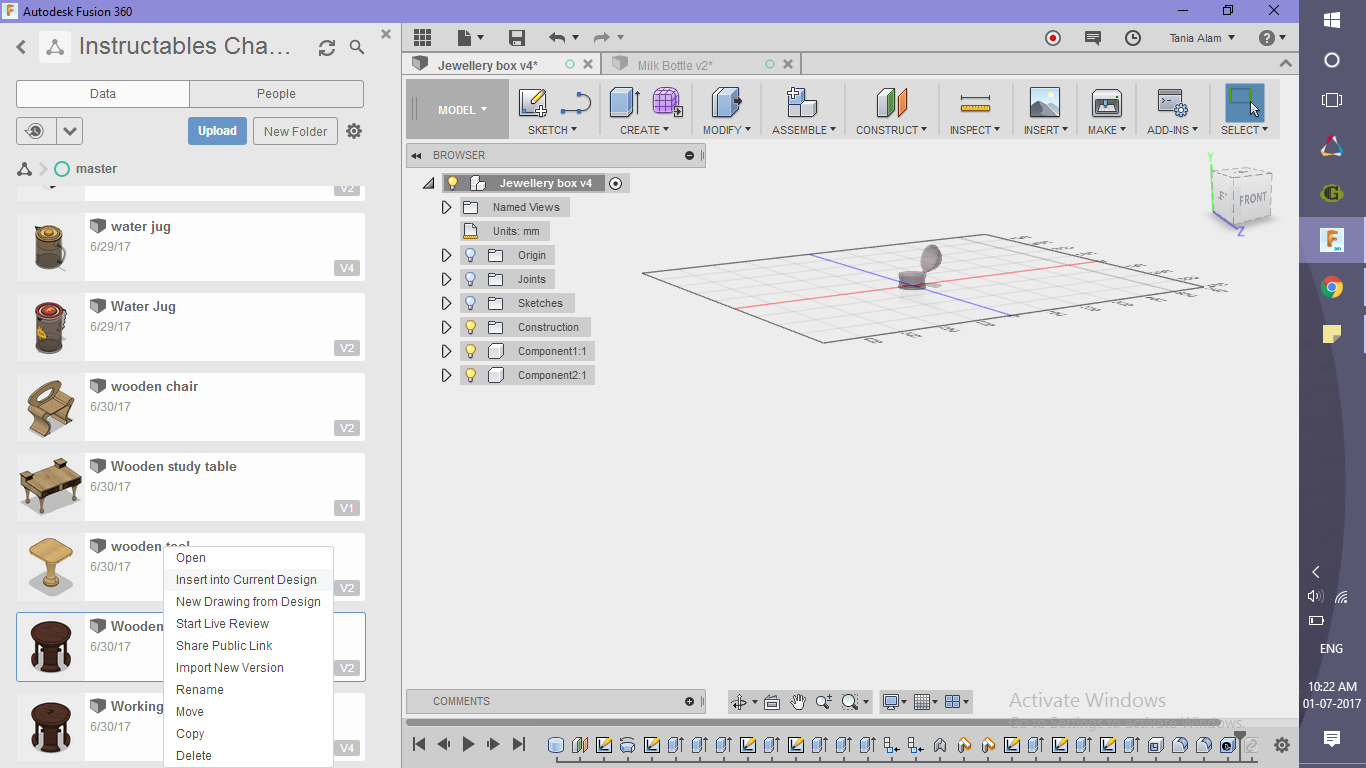The image size is (1366, 768).
Task: Click the Undo arrow
Action: click(557, 38)
